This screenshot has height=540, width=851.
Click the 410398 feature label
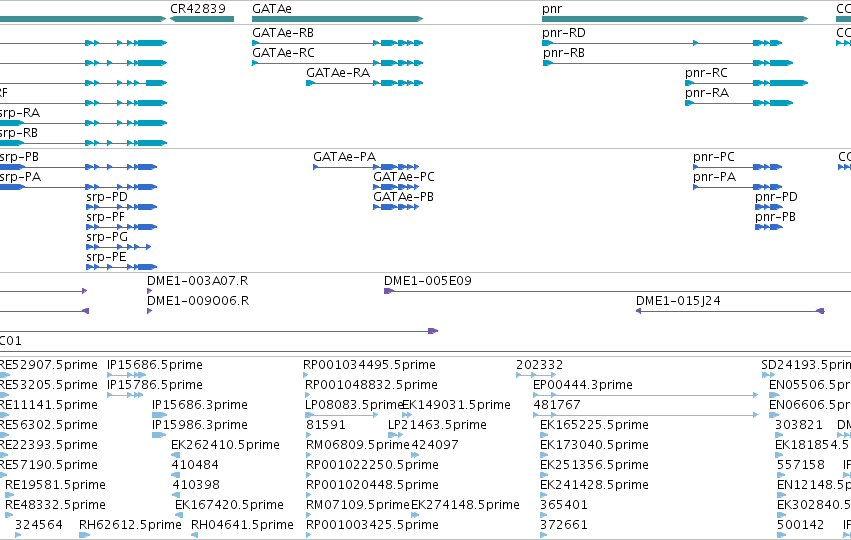click(x=196, y=485)
